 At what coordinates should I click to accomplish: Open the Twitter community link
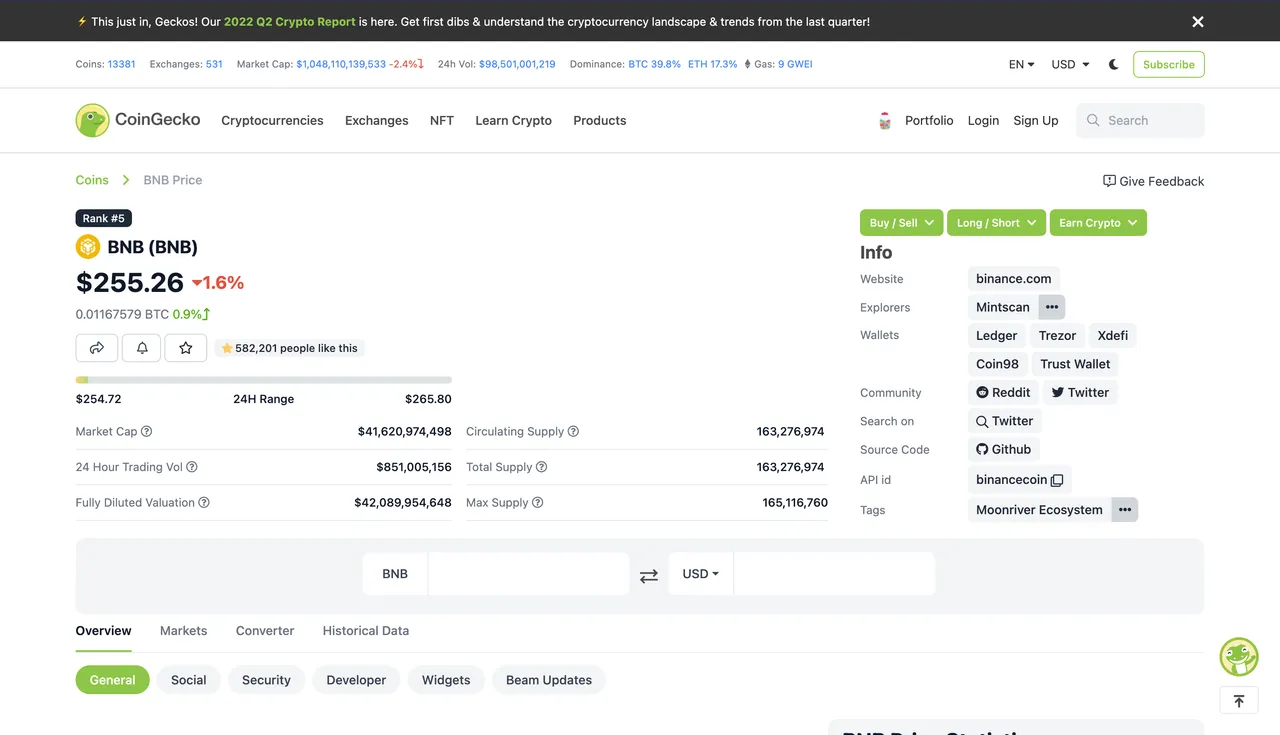pos(1080,393)
